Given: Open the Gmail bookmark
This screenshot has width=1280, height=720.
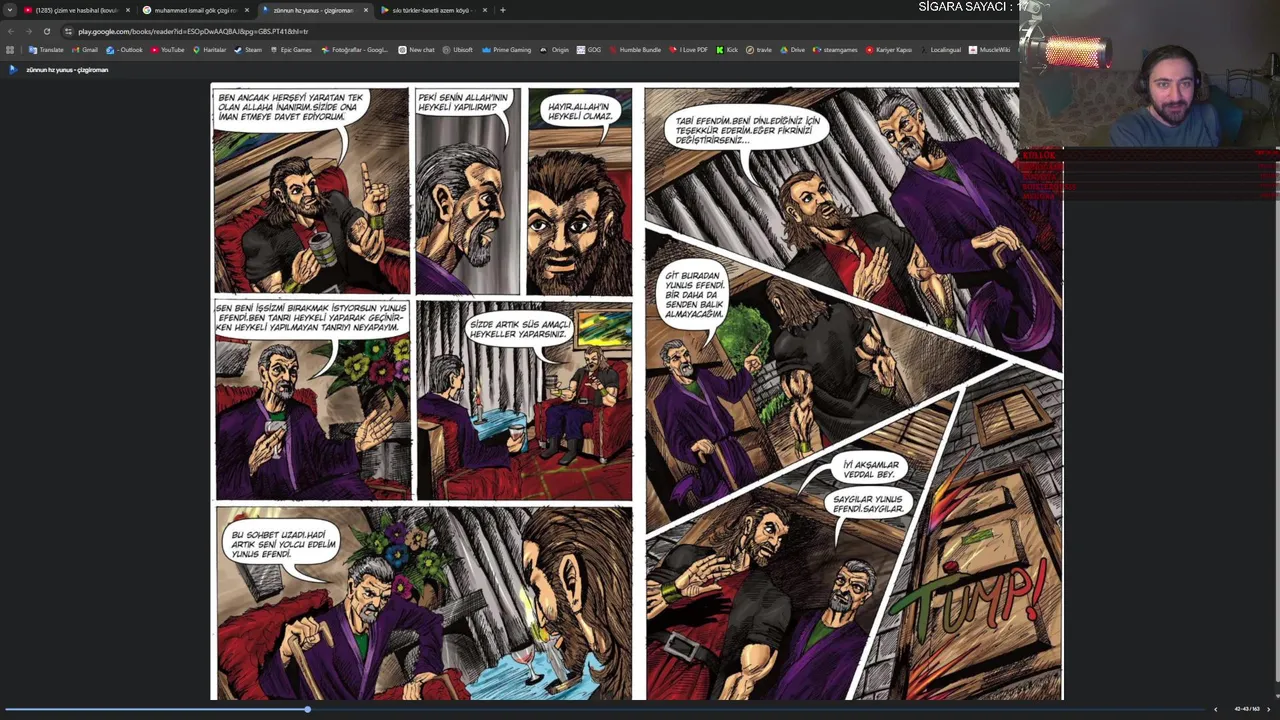Looking at the screenshot, I should click(85, 49).
